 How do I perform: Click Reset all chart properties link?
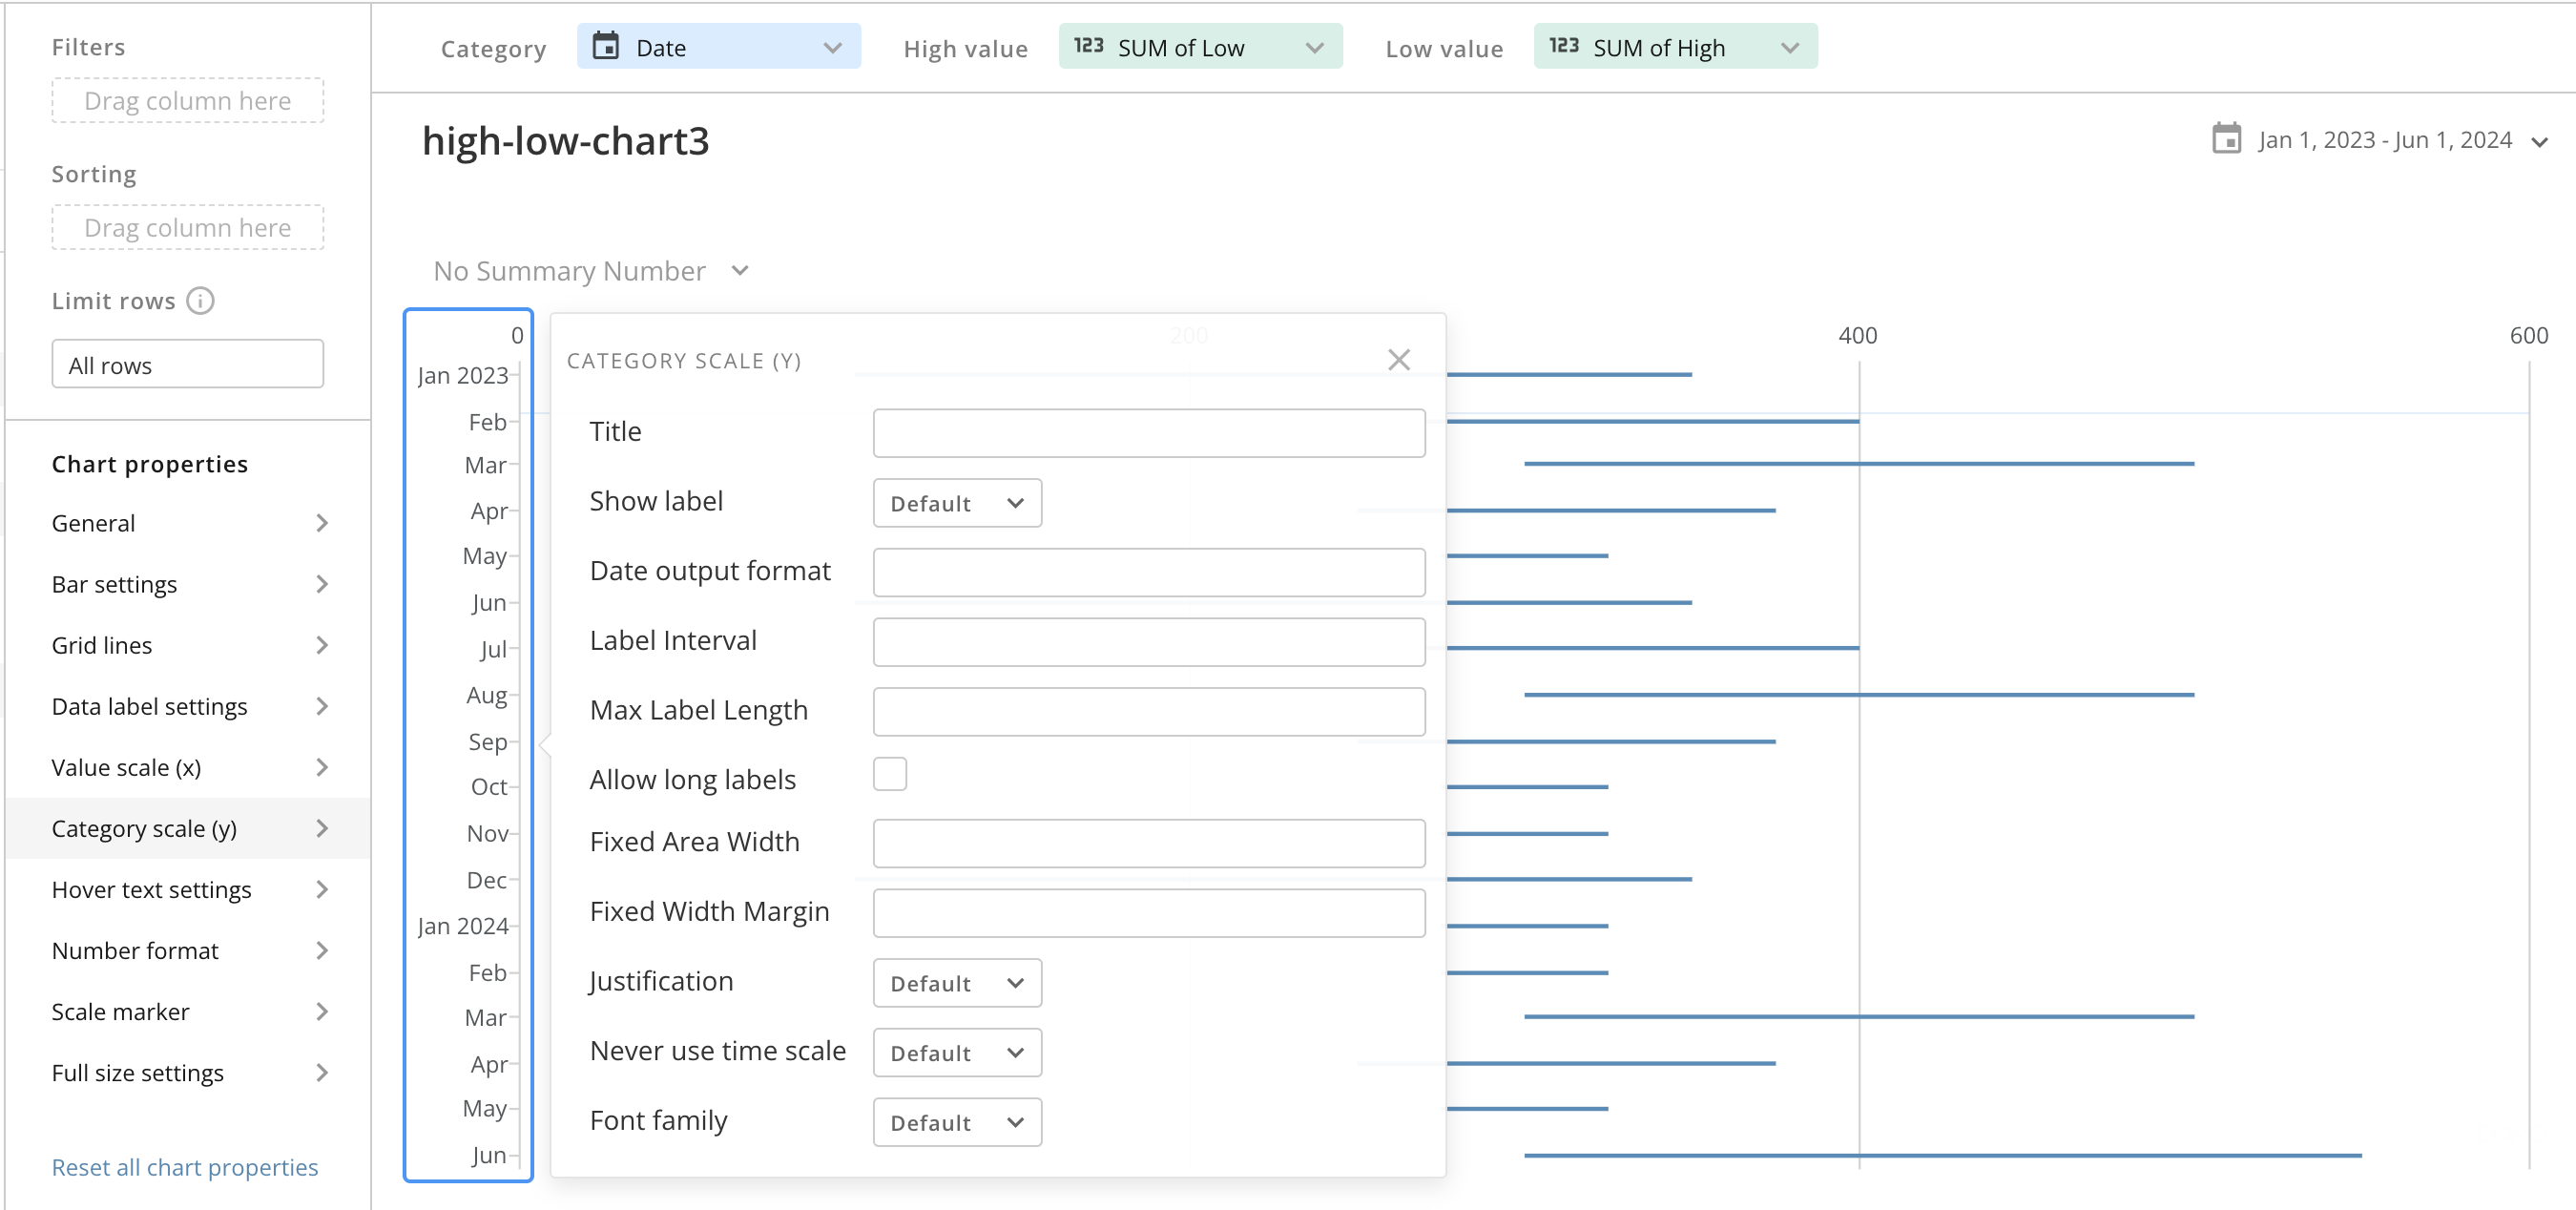click(185, 1167)
